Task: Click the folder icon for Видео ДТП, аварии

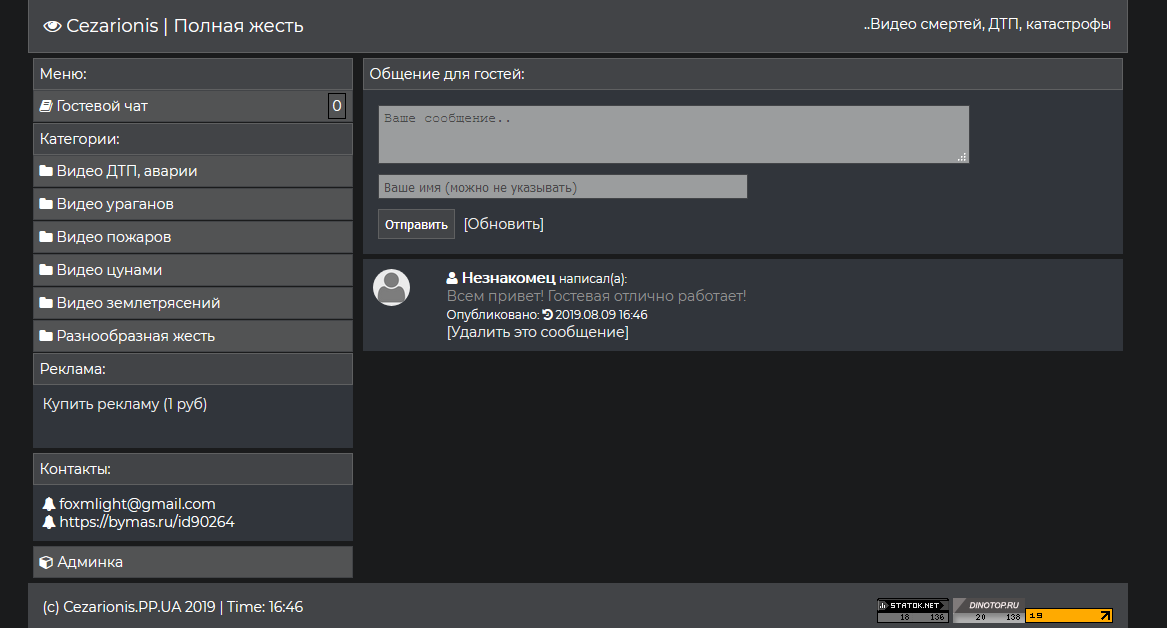Action: [46, 171]
